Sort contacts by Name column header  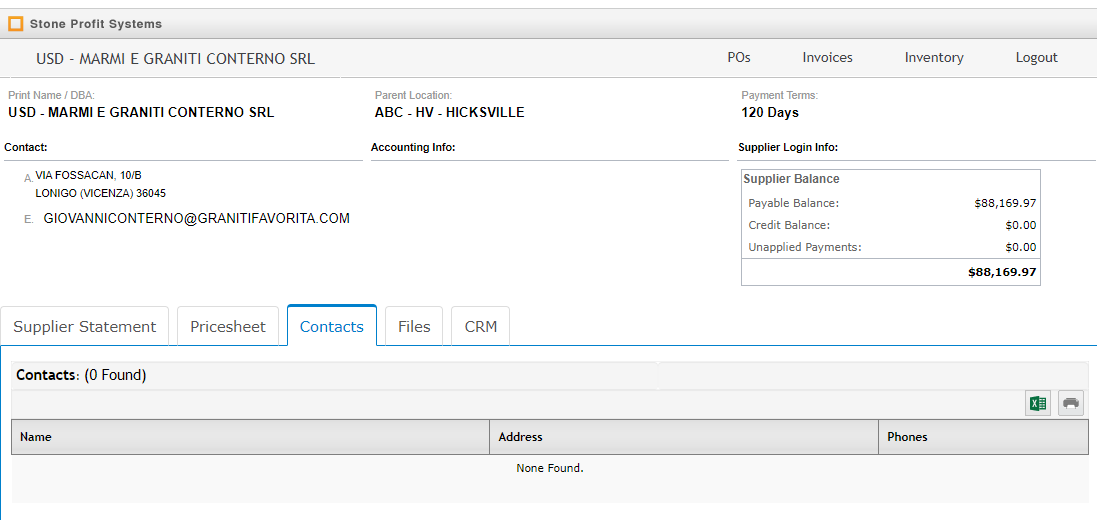coord(250,437)
